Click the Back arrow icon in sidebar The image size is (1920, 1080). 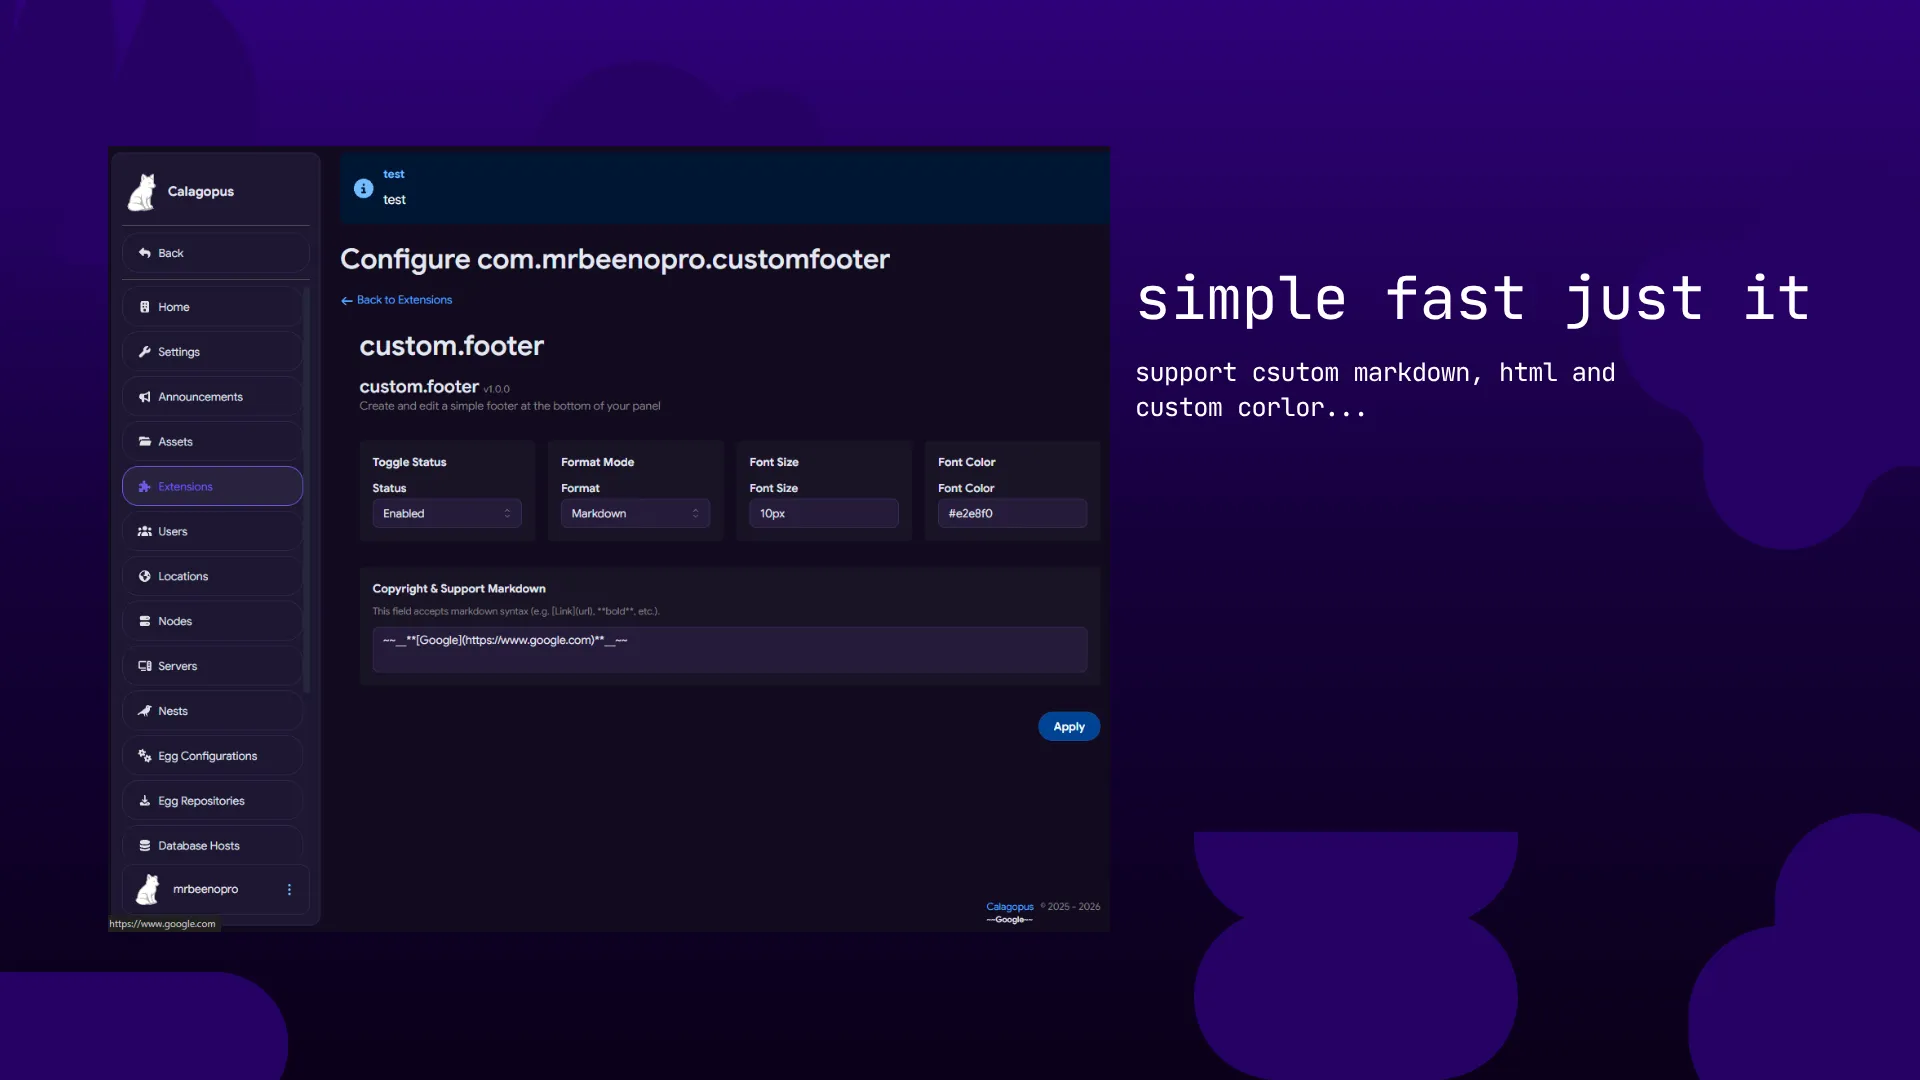(x=145, y=253)
